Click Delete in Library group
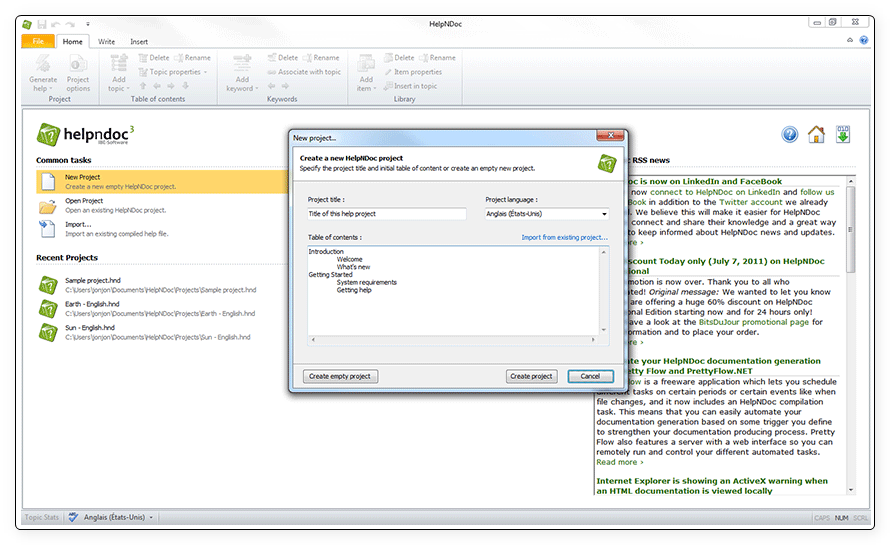This screenshot has height=545, width=890. (x=399, y=58)
